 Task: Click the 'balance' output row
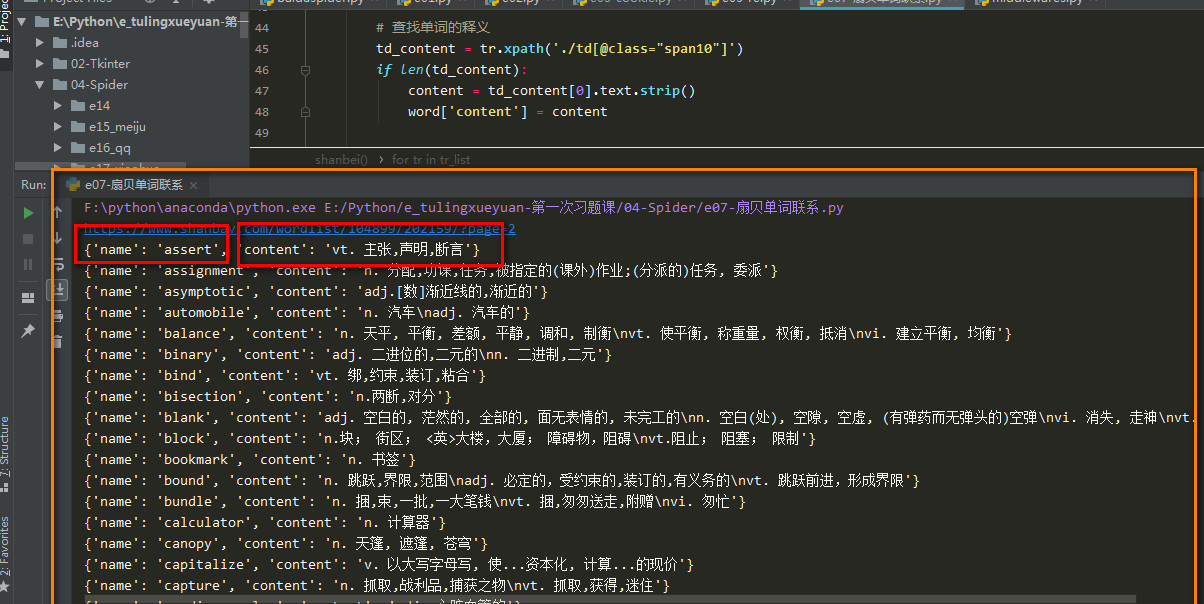pos(548,333)
